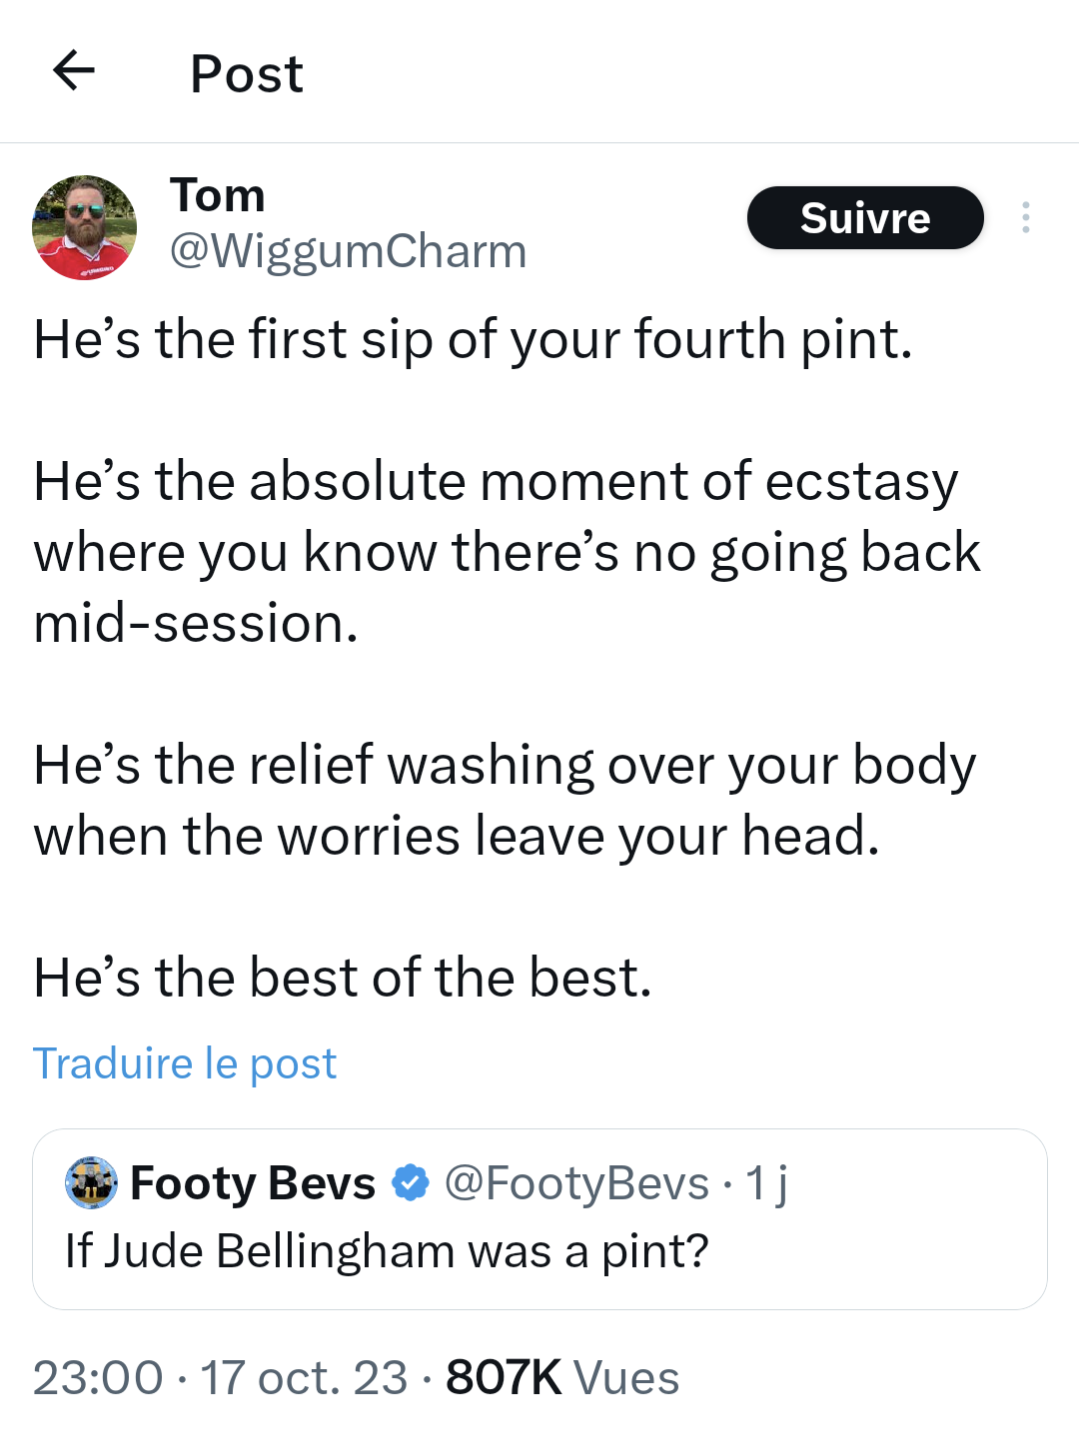
Task: Tap the Footy Bevs avatar icon
Action: click(91, 1183)
